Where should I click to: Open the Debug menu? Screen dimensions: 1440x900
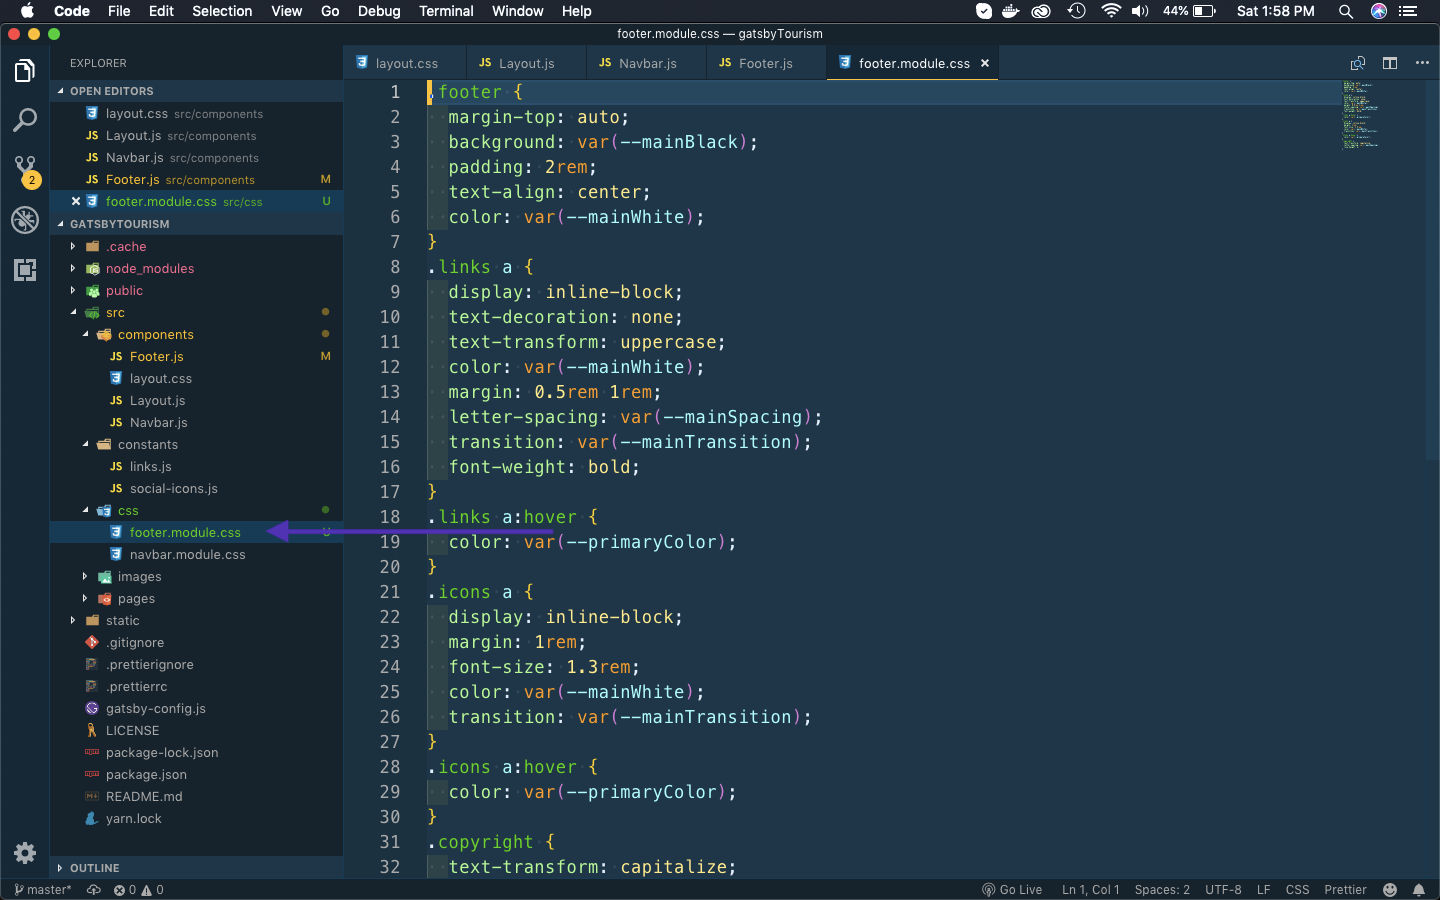coord(379,11)
